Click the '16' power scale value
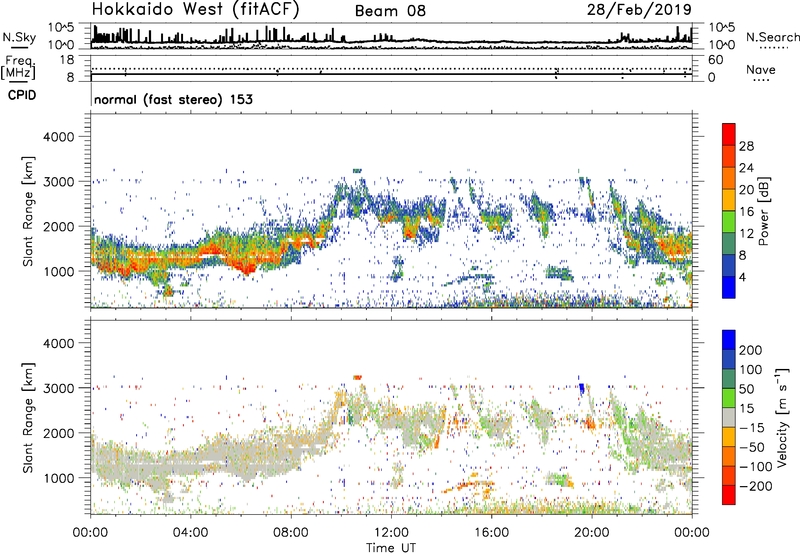Image resolution: width=800 pixels, height=554 pixels. click(746, 212)
